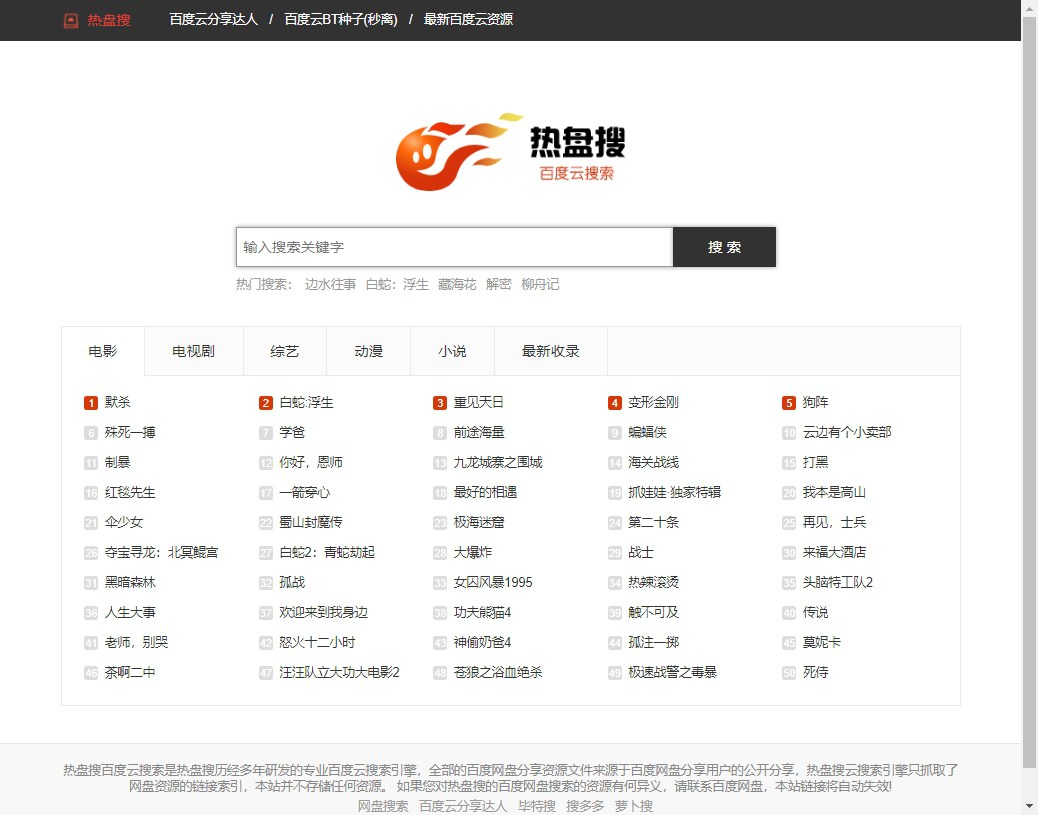Open movie 我本是高山
Screen dimensions: 1038x815
(x=834, y=492)
